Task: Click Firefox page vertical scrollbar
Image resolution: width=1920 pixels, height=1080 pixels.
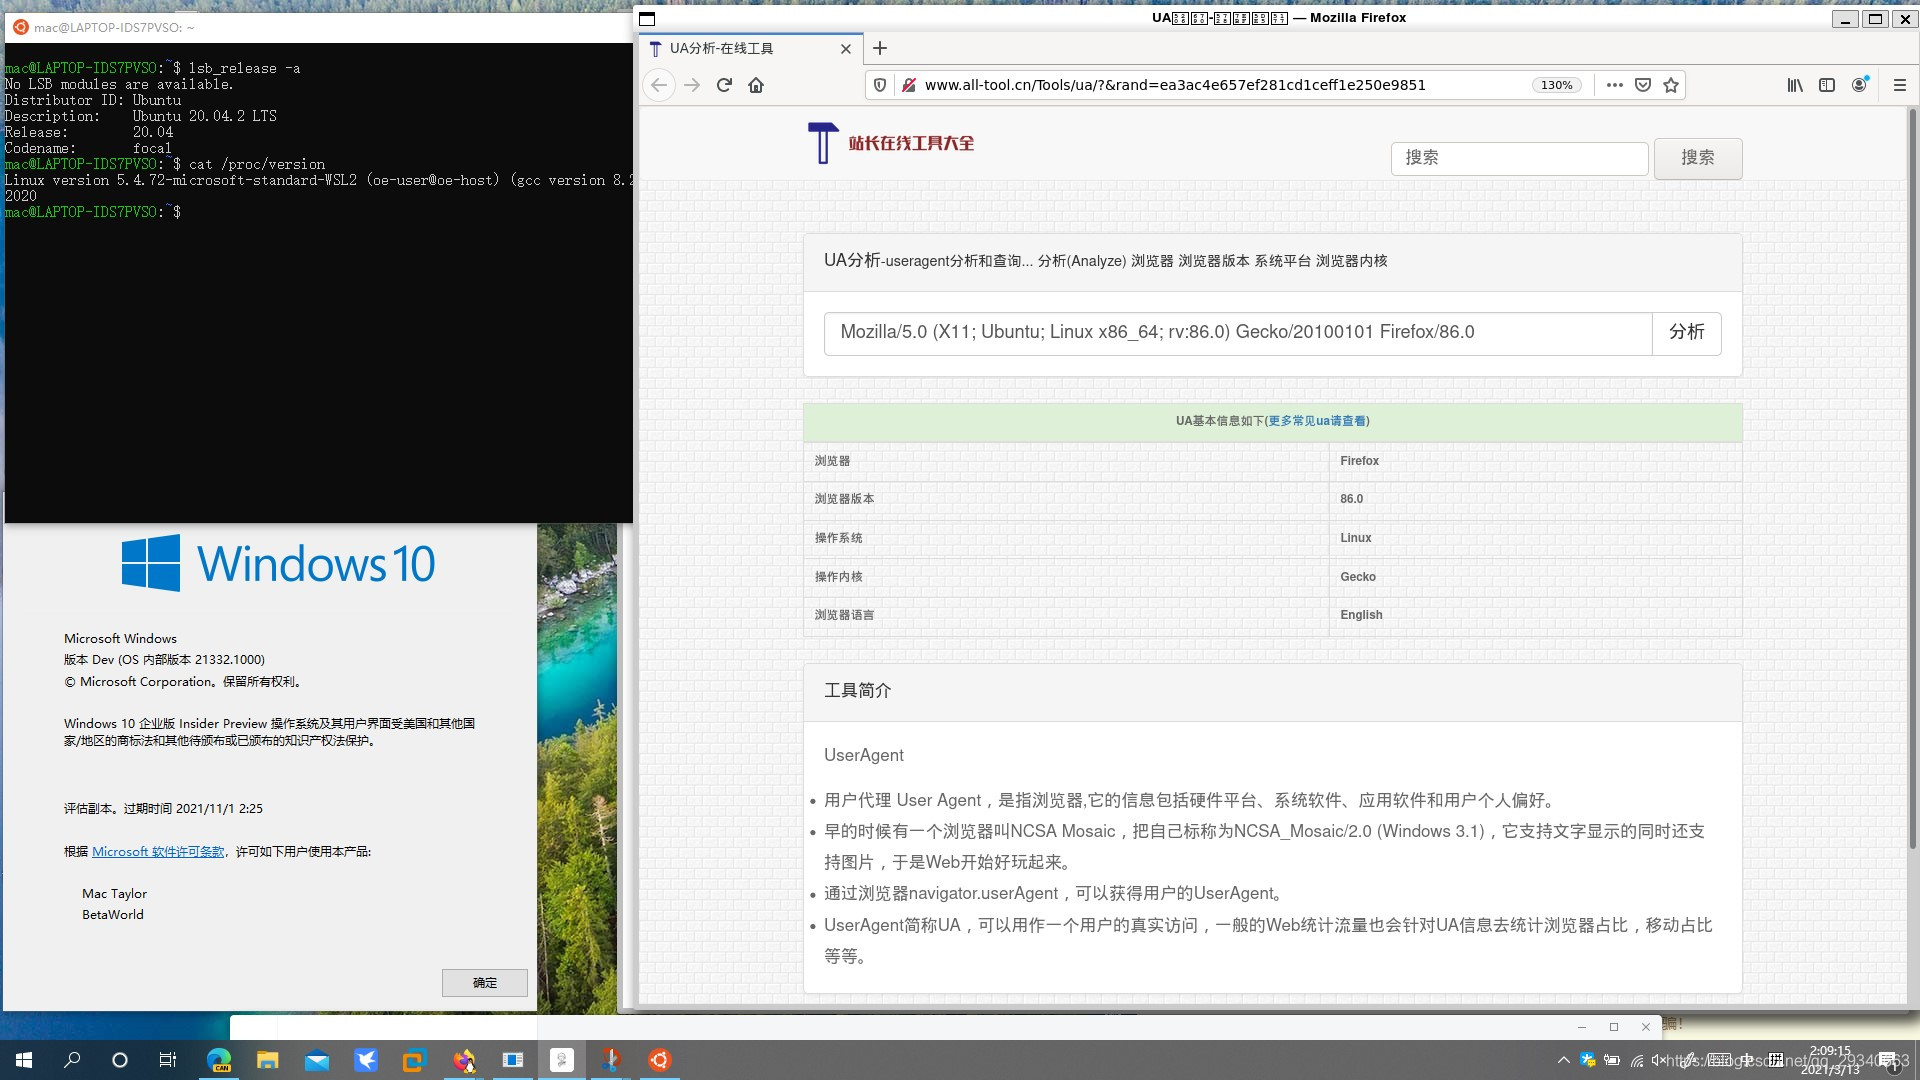Action: (x=1912, y=480)
